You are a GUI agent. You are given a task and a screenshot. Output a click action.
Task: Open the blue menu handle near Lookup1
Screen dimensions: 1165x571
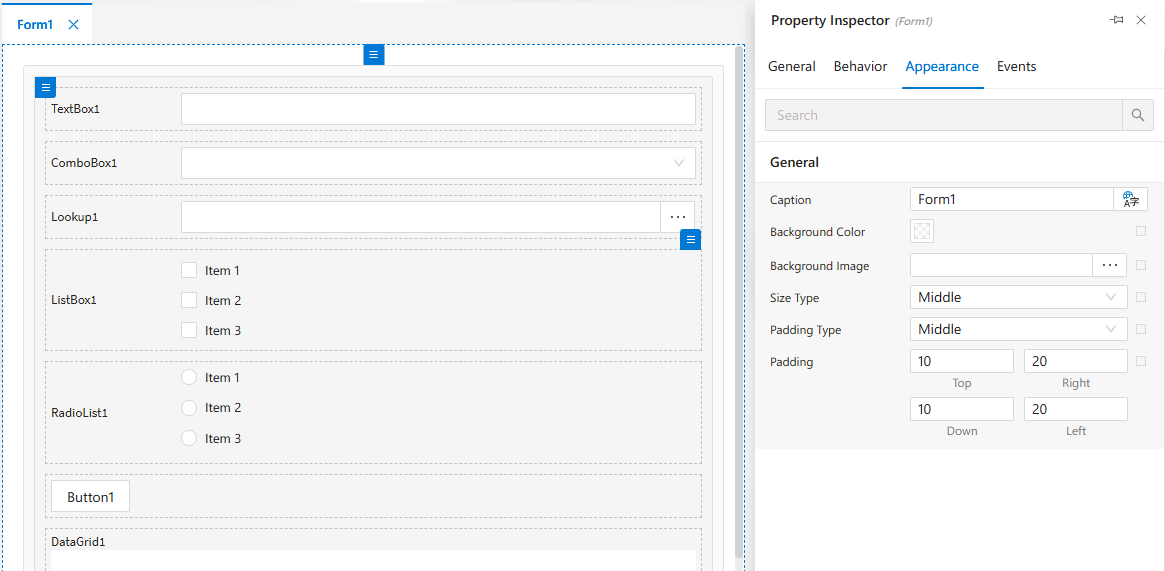click(691, 239)
